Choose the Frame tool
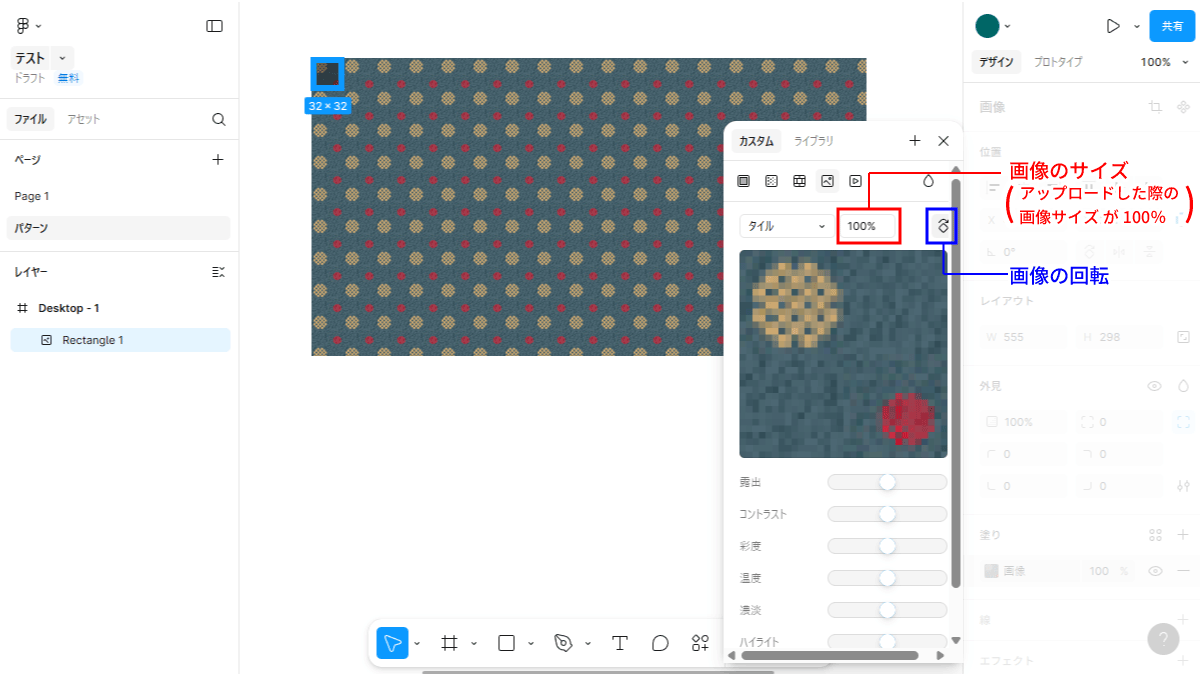Image resolution: width=1200 pixels, height=675 pixels. 450,643
